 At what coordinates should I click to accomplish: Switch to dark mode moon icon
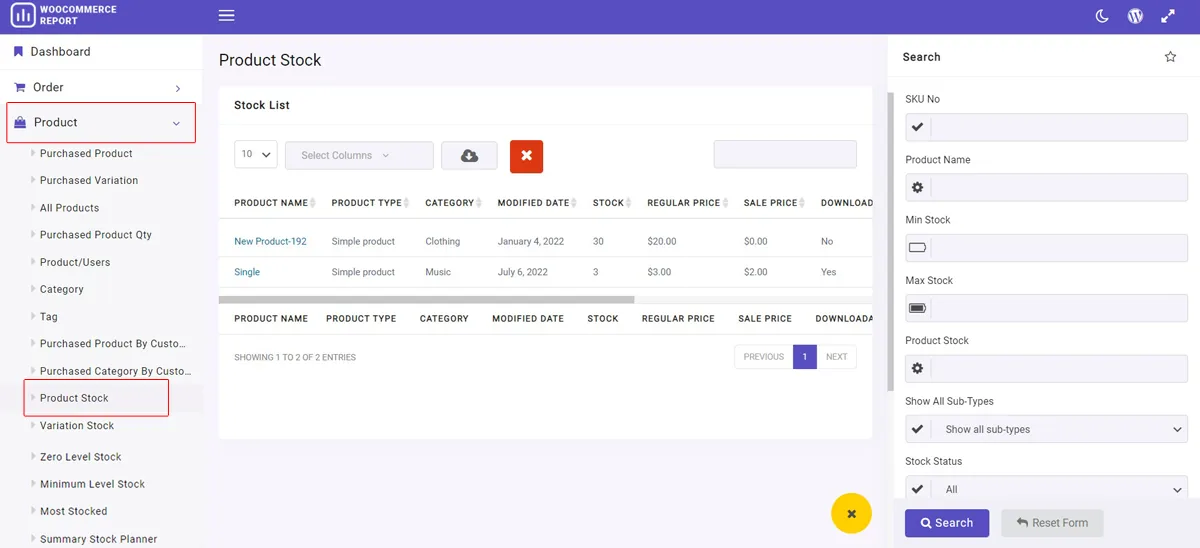click(1102, 16)
